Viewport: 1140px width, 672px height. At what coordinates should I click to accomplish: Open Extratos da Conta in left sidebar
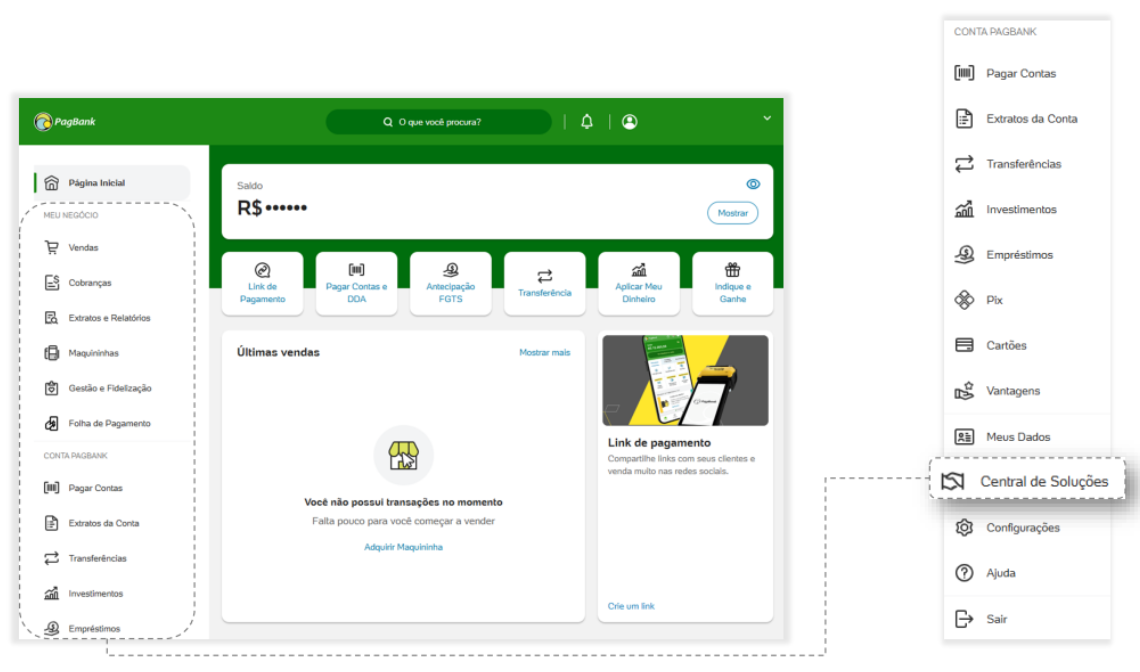(x=91, y=523)
